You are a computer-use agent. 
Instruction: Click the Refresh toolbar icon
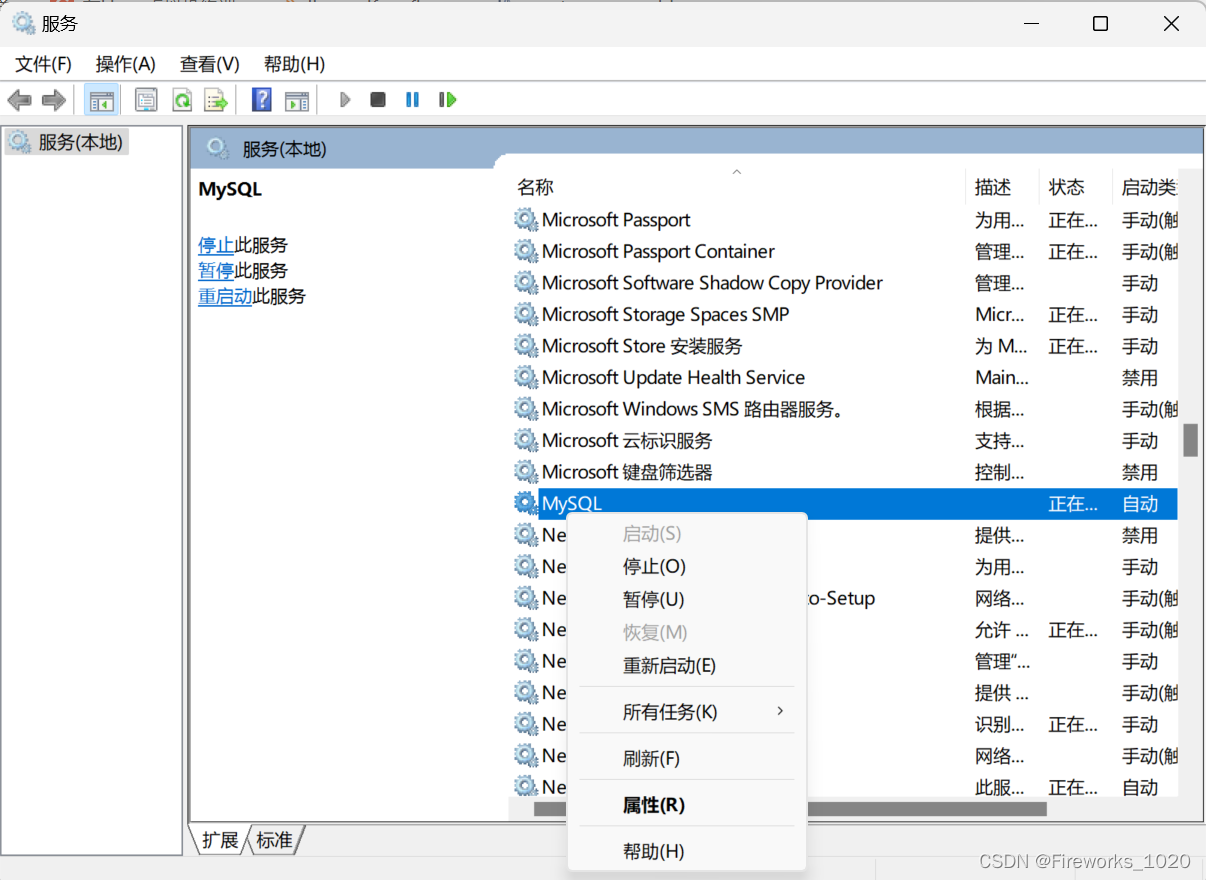tap(182, 99)
